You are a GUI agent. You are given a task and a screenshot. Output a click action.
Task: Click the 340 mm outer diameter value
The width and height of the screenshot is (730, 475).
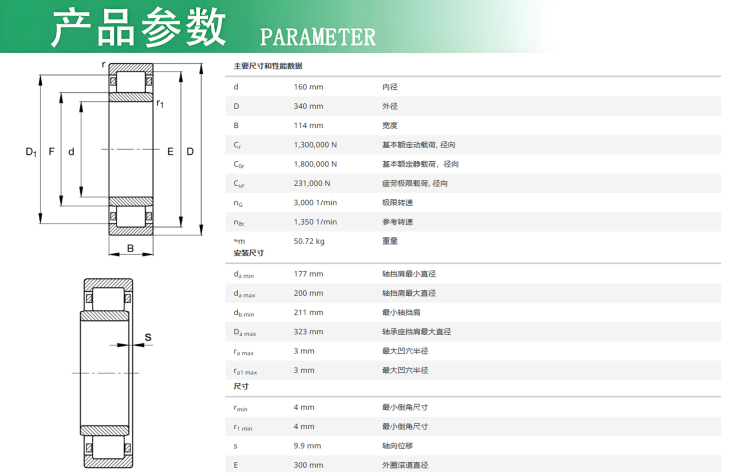tap(308, 106)
